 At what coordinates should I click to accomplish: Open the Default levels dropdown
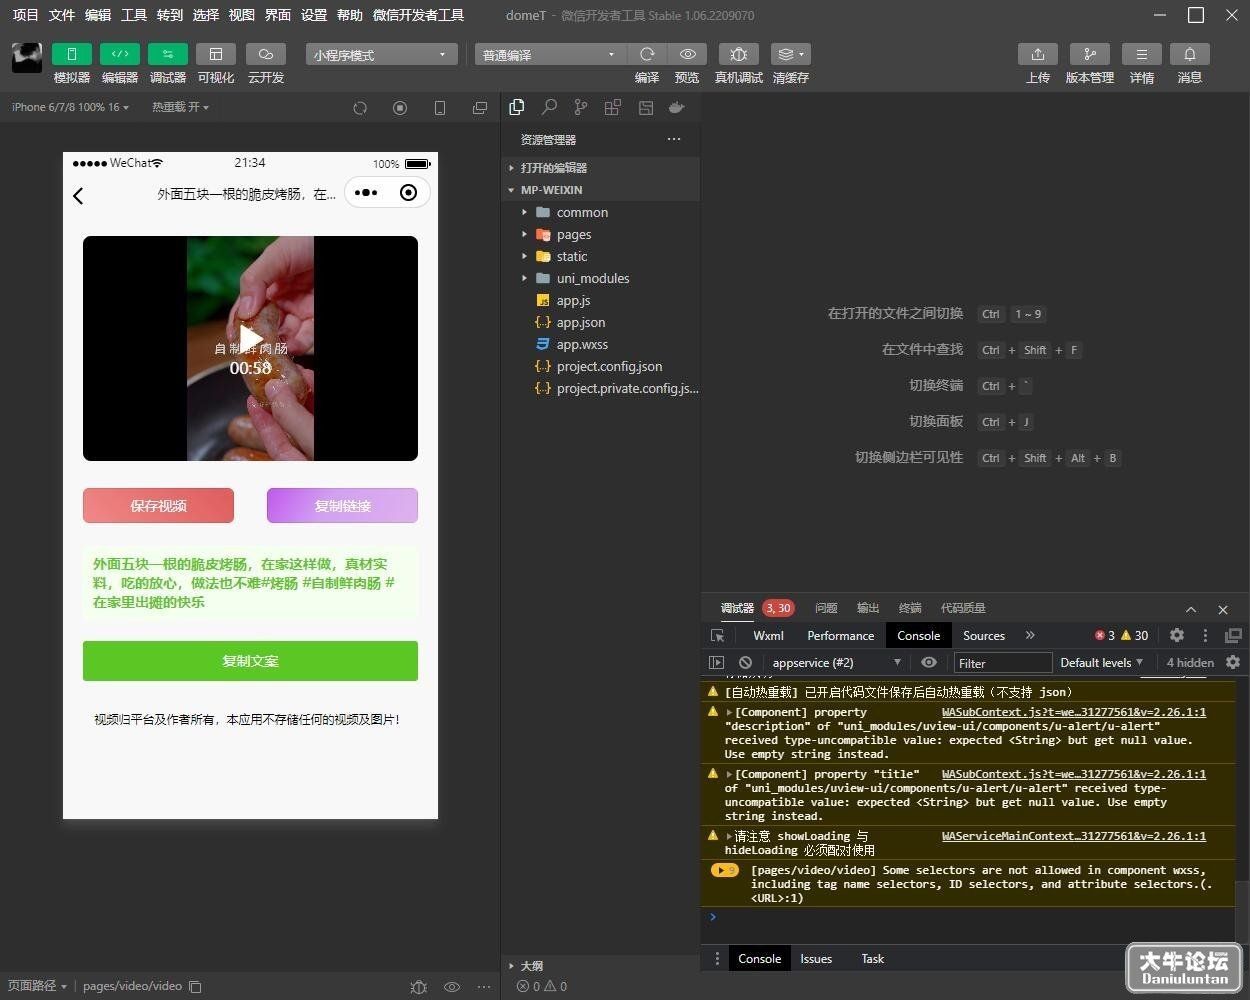[x=1101, y=662]
